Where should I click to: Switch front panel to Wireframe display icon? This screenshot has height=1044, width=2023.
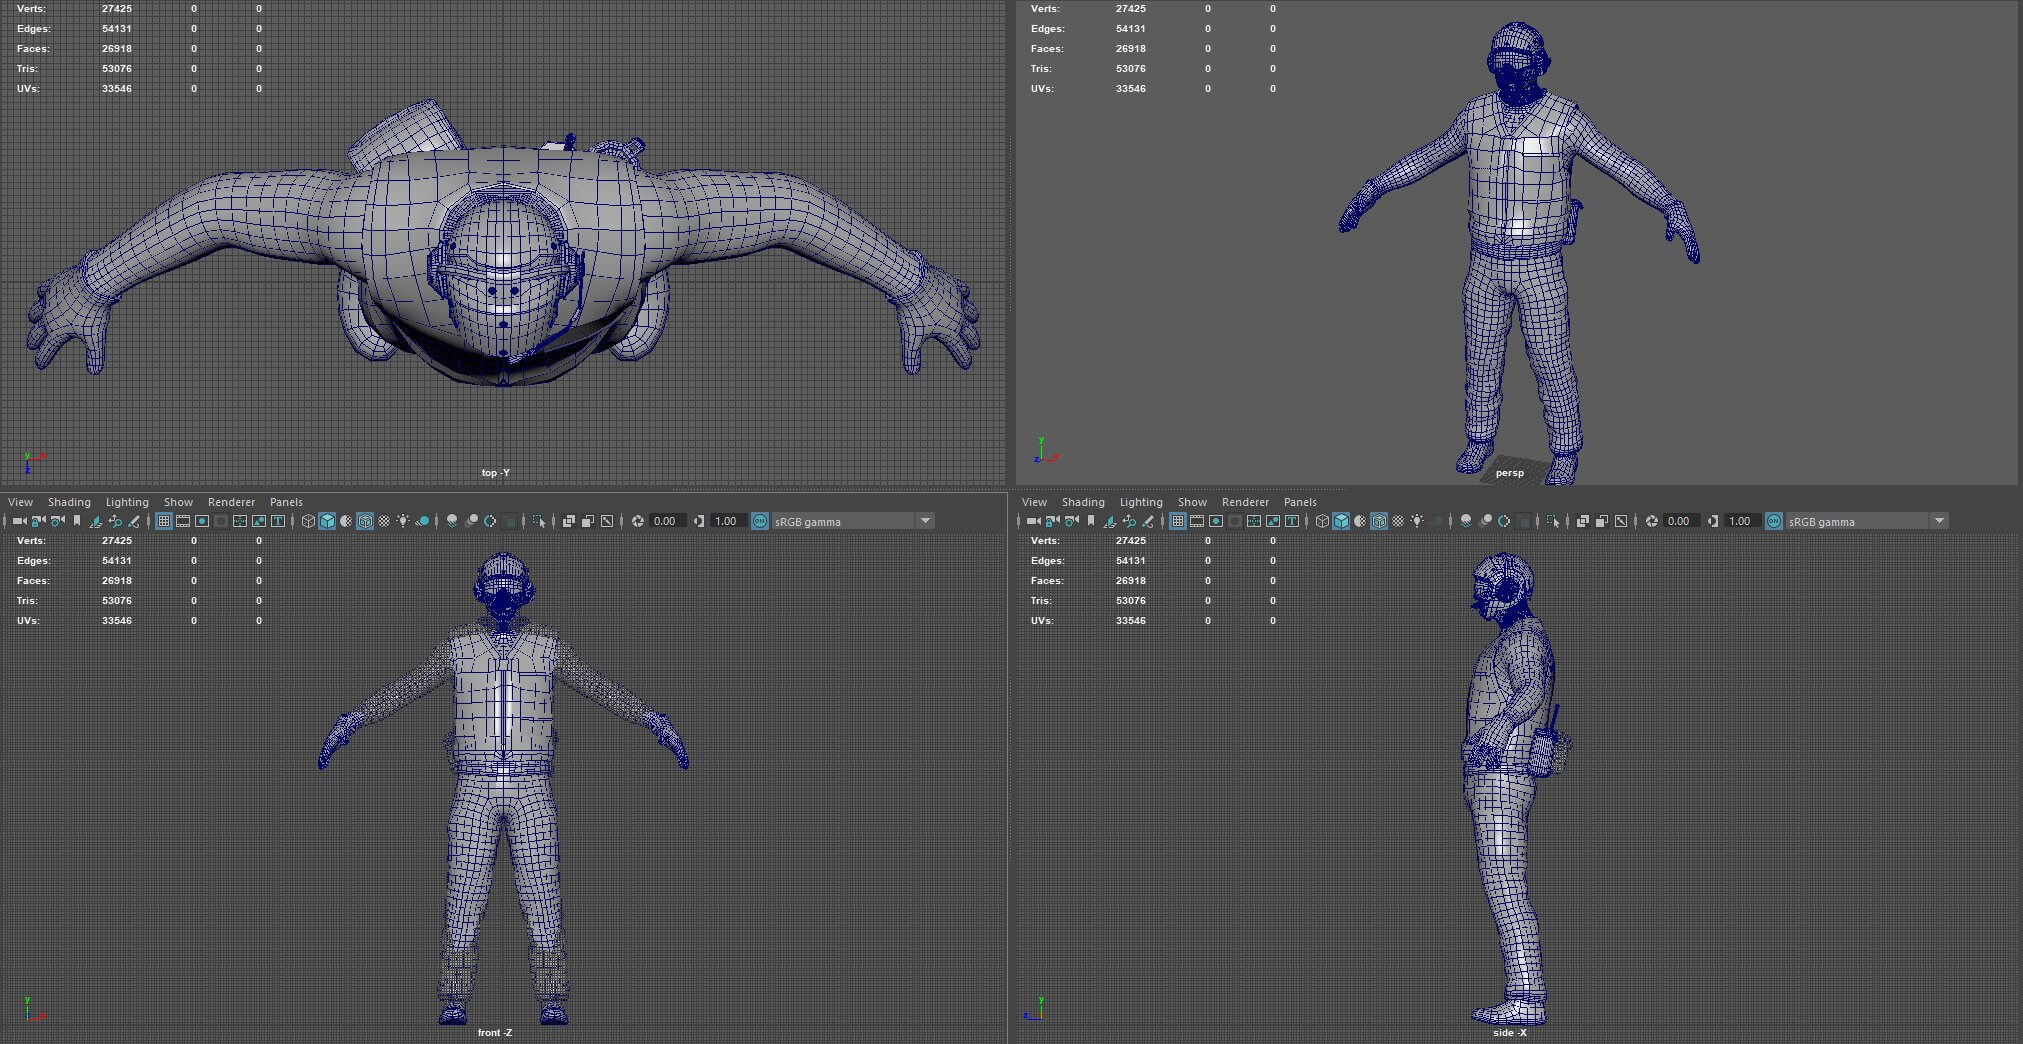coord(308,521)
